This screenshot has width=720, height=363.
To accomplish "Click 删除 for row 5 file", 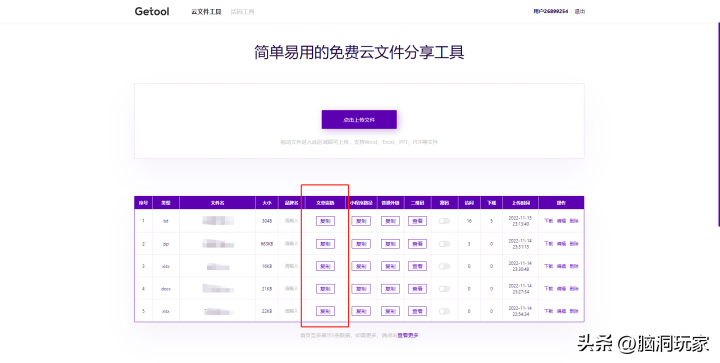I will pos(574,311).
